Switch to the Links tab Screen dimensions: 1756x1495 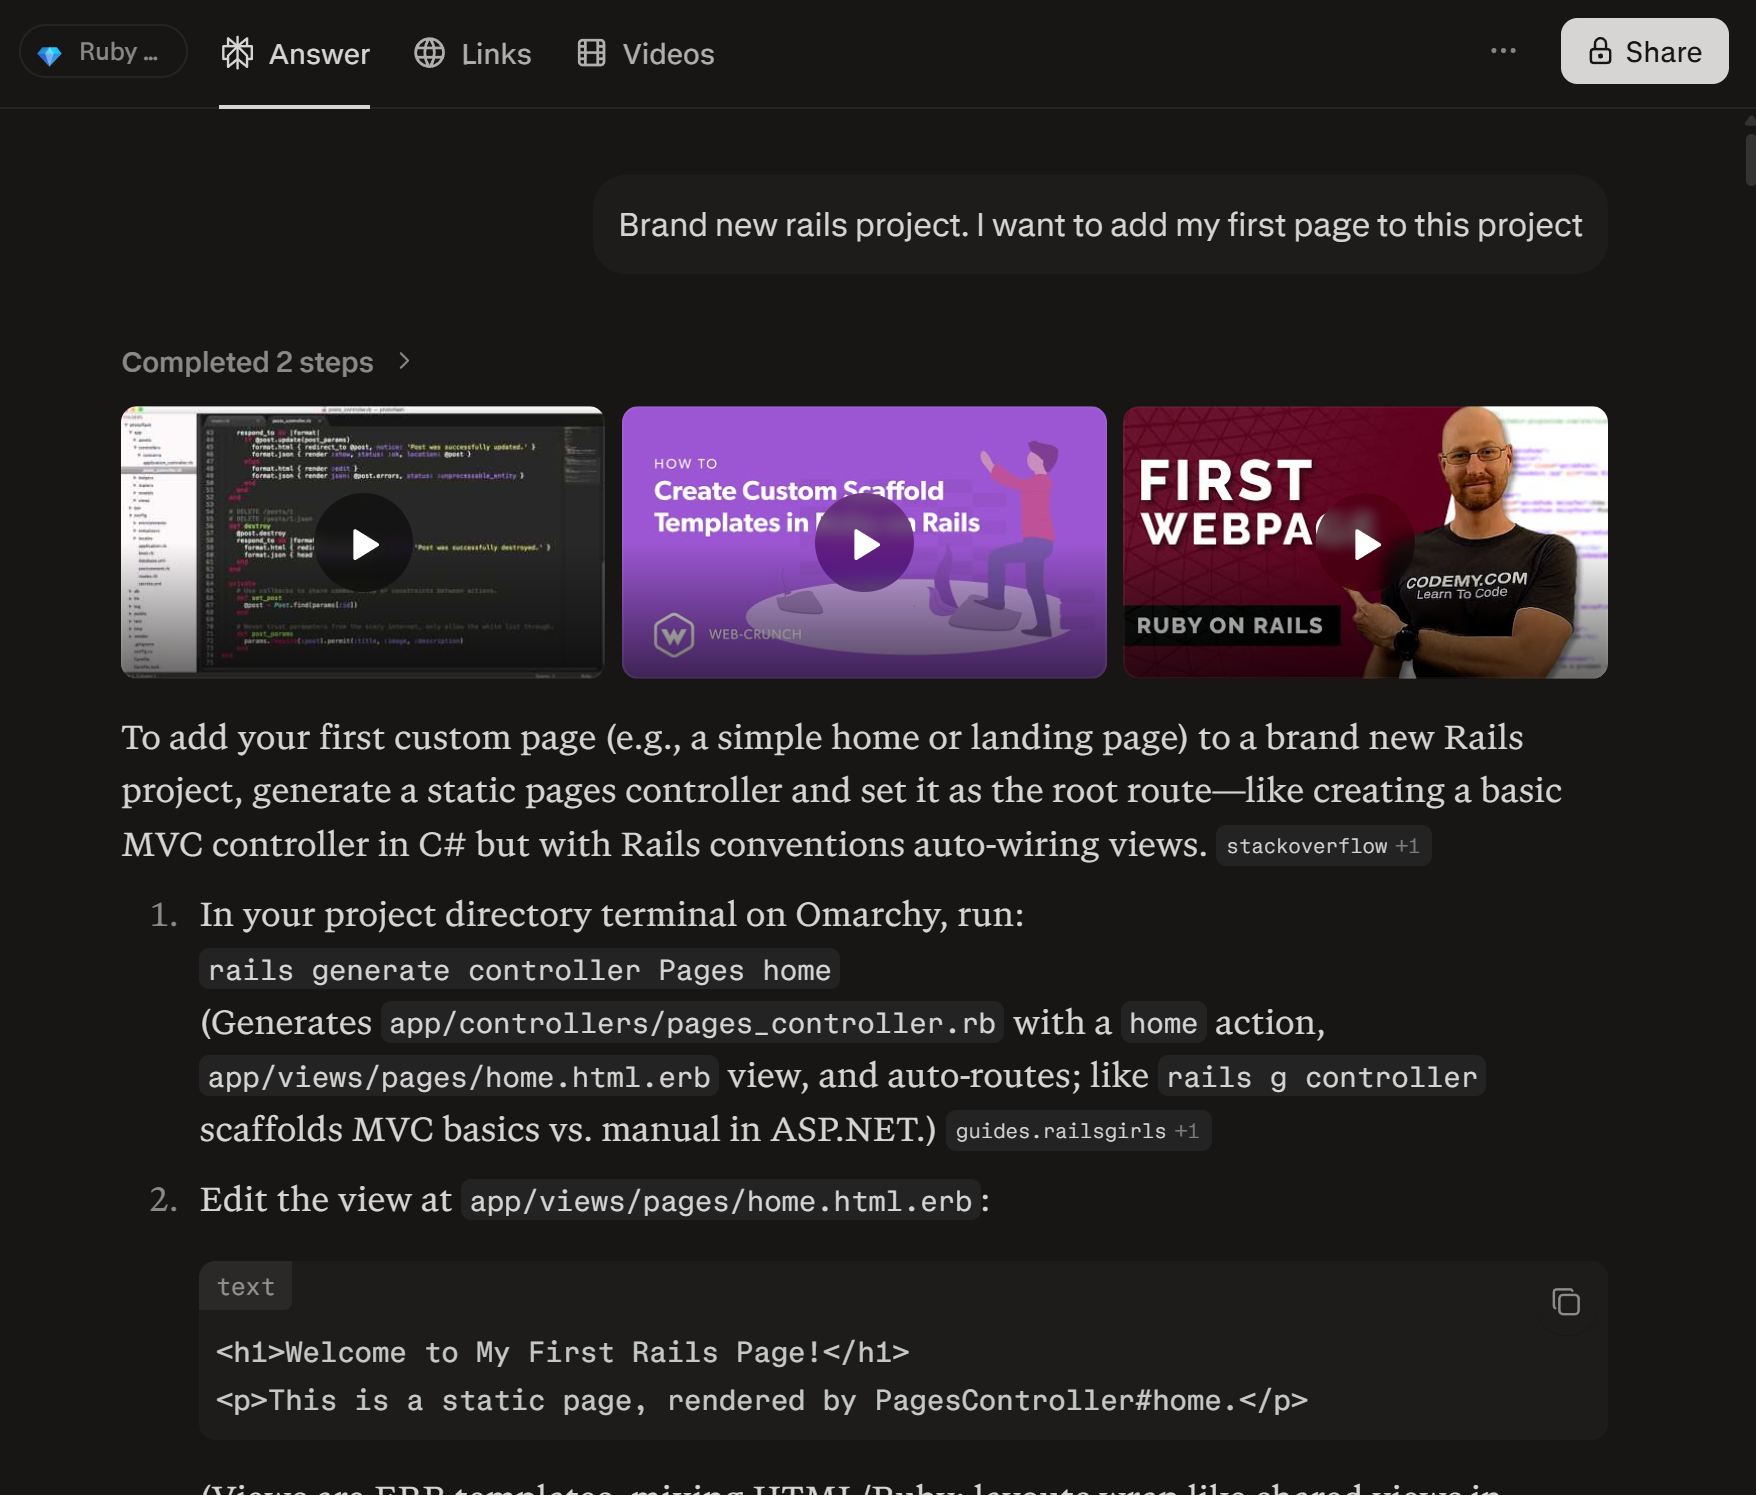point(473,54)
